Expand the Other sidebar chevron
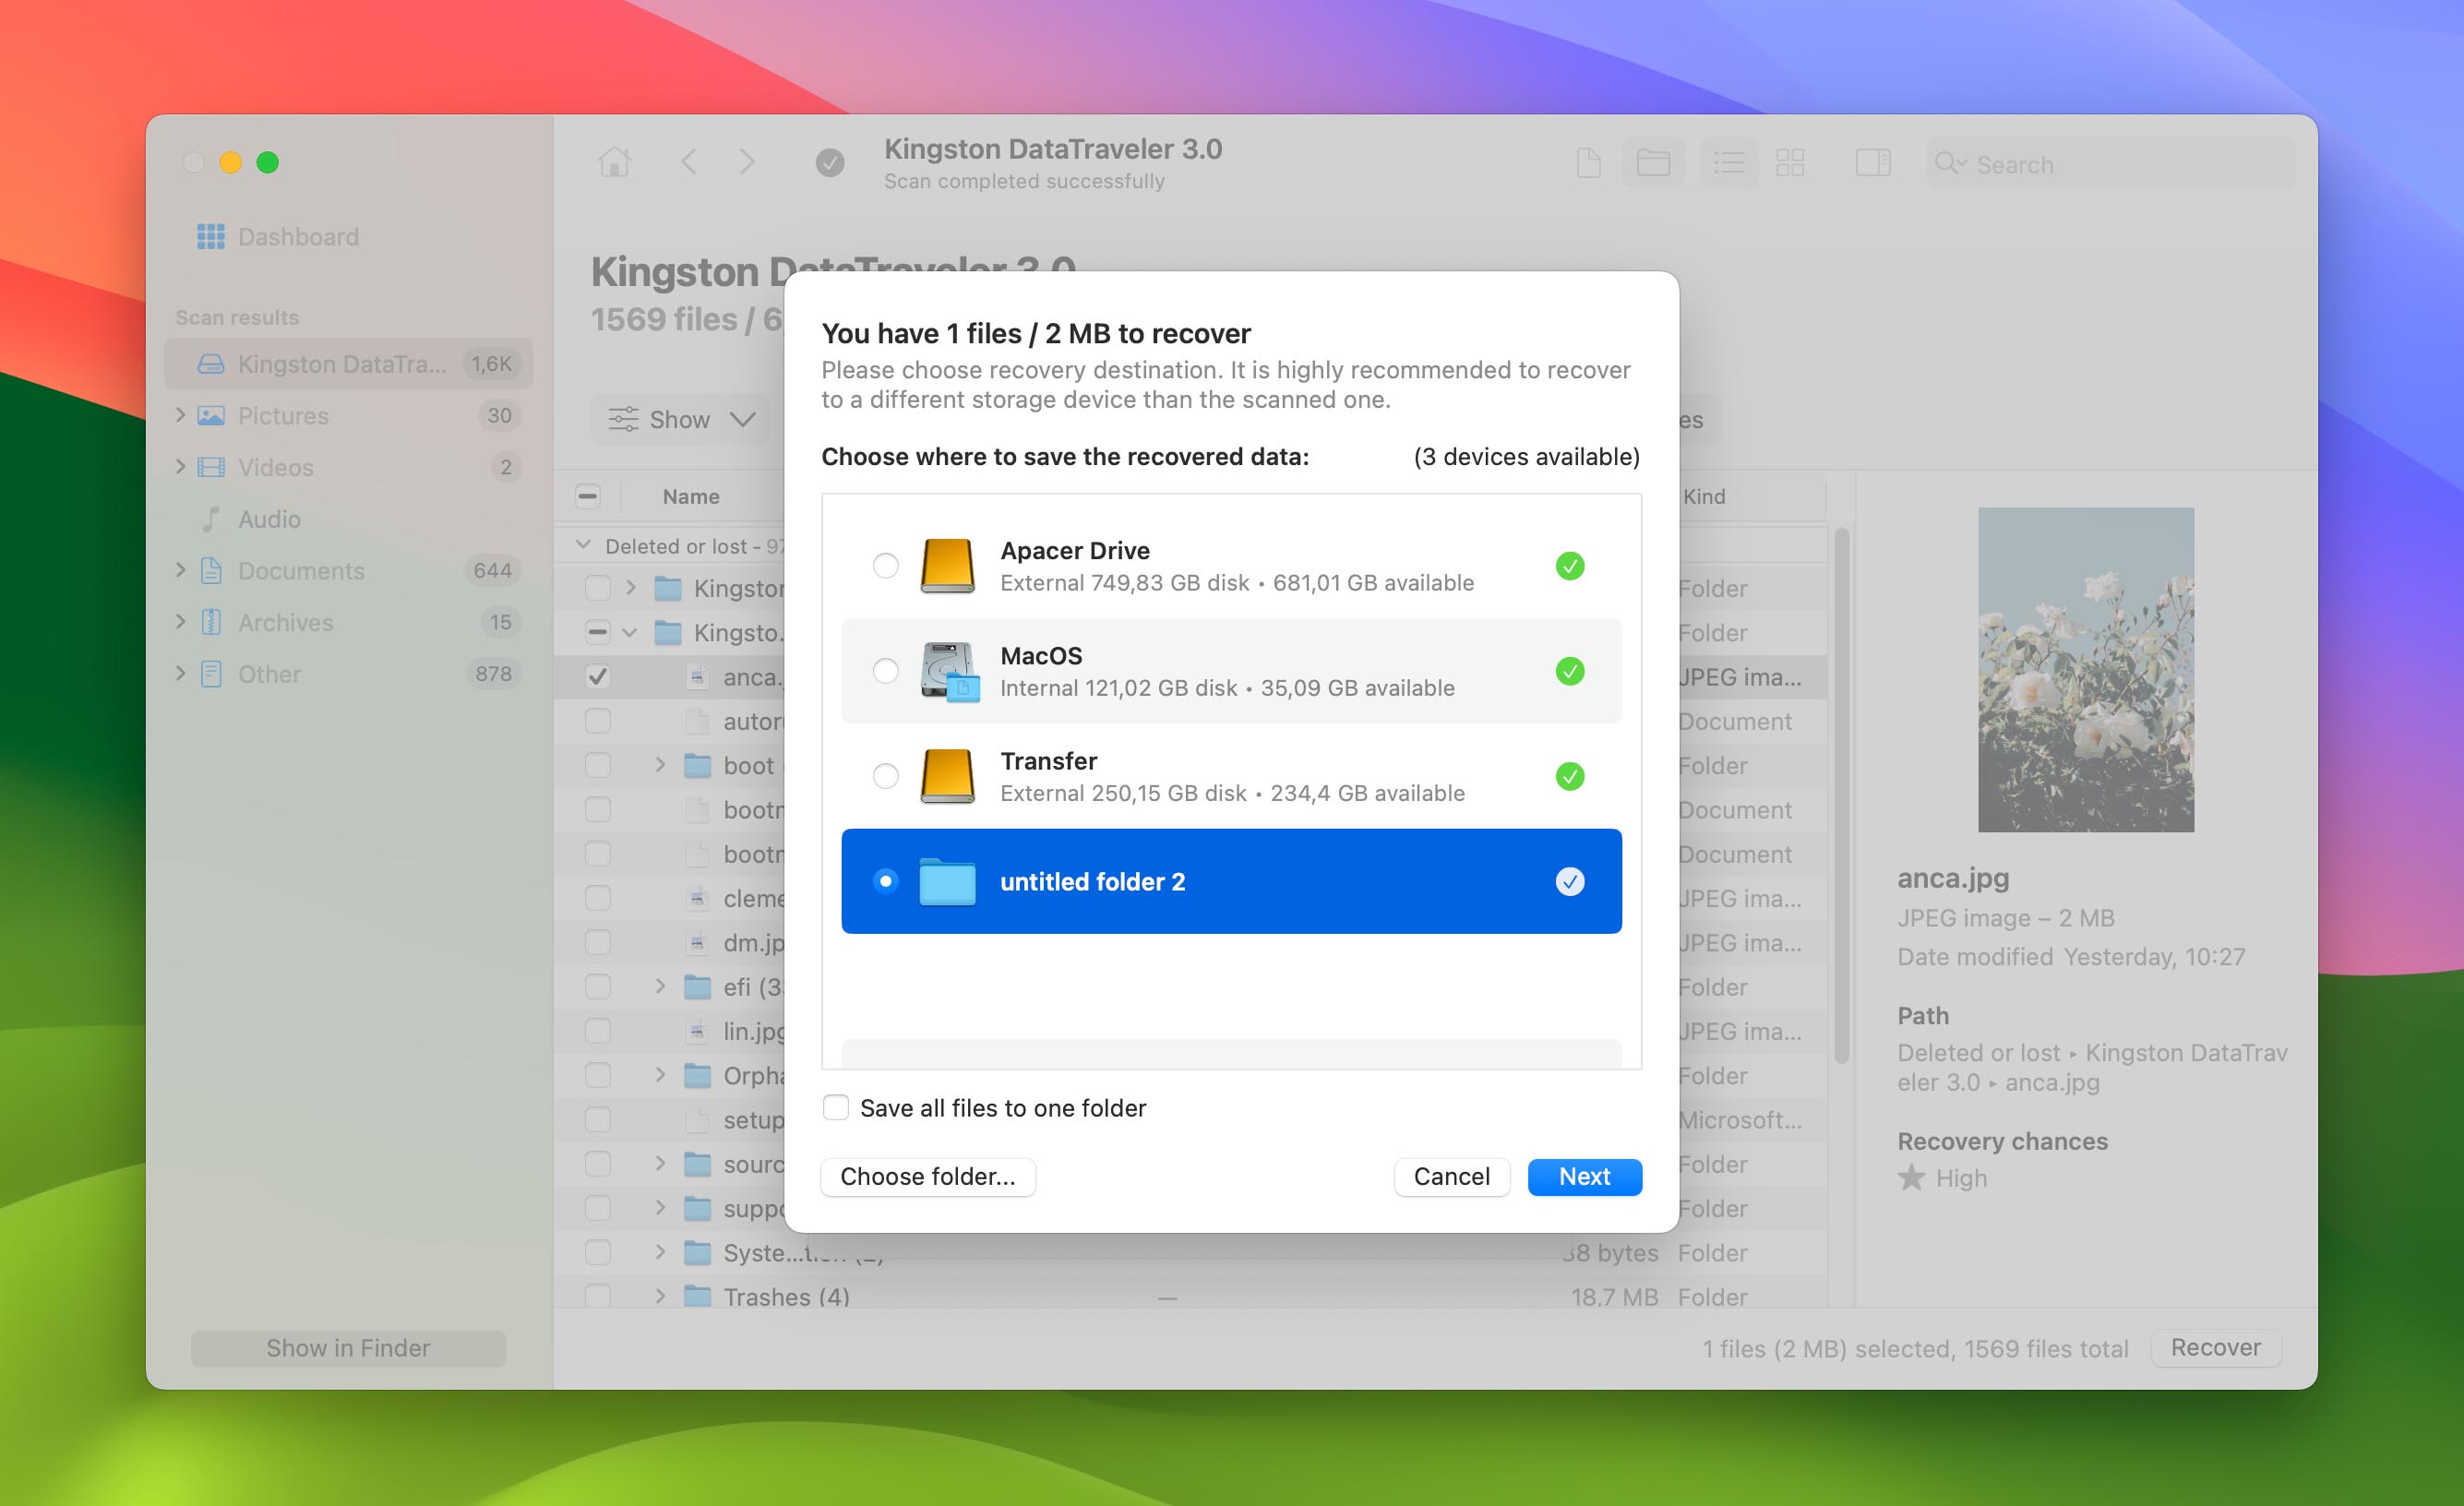2464x1506 pixels. pyautogui.click(x=180, y=674)
